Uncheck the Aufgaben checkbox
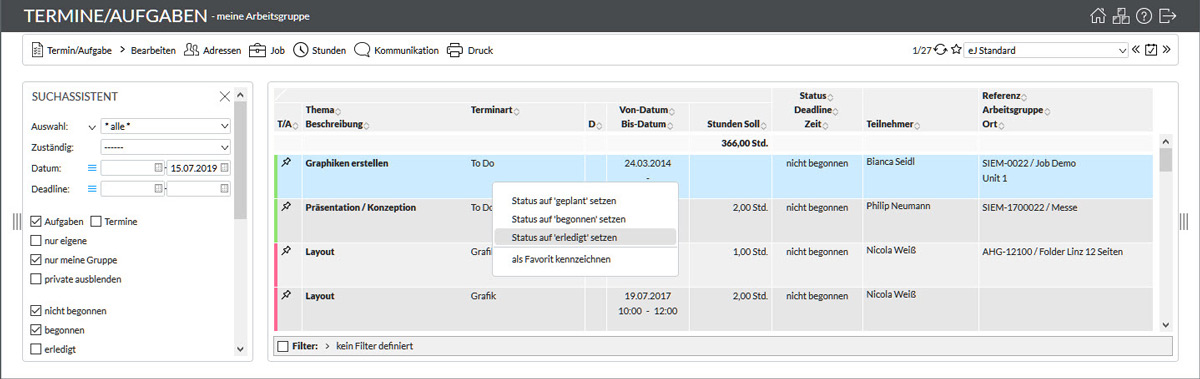The width and height of the screenshot is (1200, 379). (x=37, y=221)
